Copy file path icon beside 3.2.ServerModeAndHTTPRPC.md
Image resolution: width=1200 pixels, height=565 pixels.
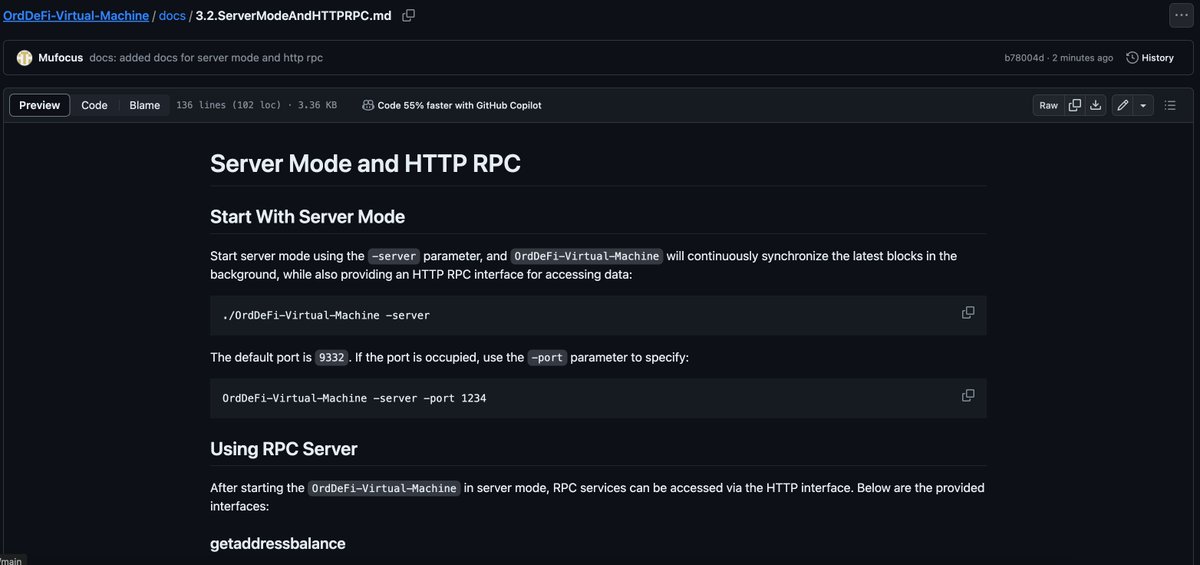pyautogui.click(x=408, y=16)
